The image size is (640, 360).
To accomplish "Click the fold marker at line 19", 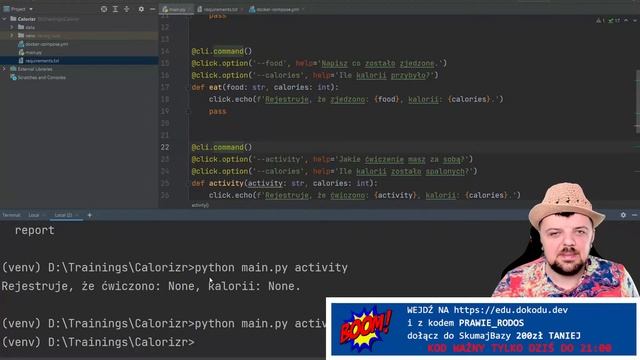I will [189, 111].
